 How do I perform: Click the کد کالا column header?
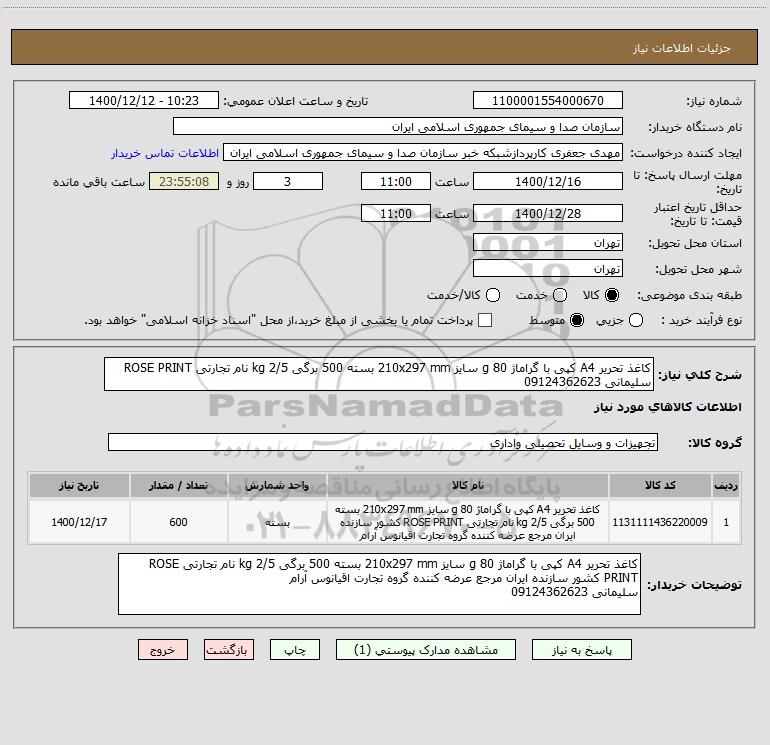coord(660,486)
